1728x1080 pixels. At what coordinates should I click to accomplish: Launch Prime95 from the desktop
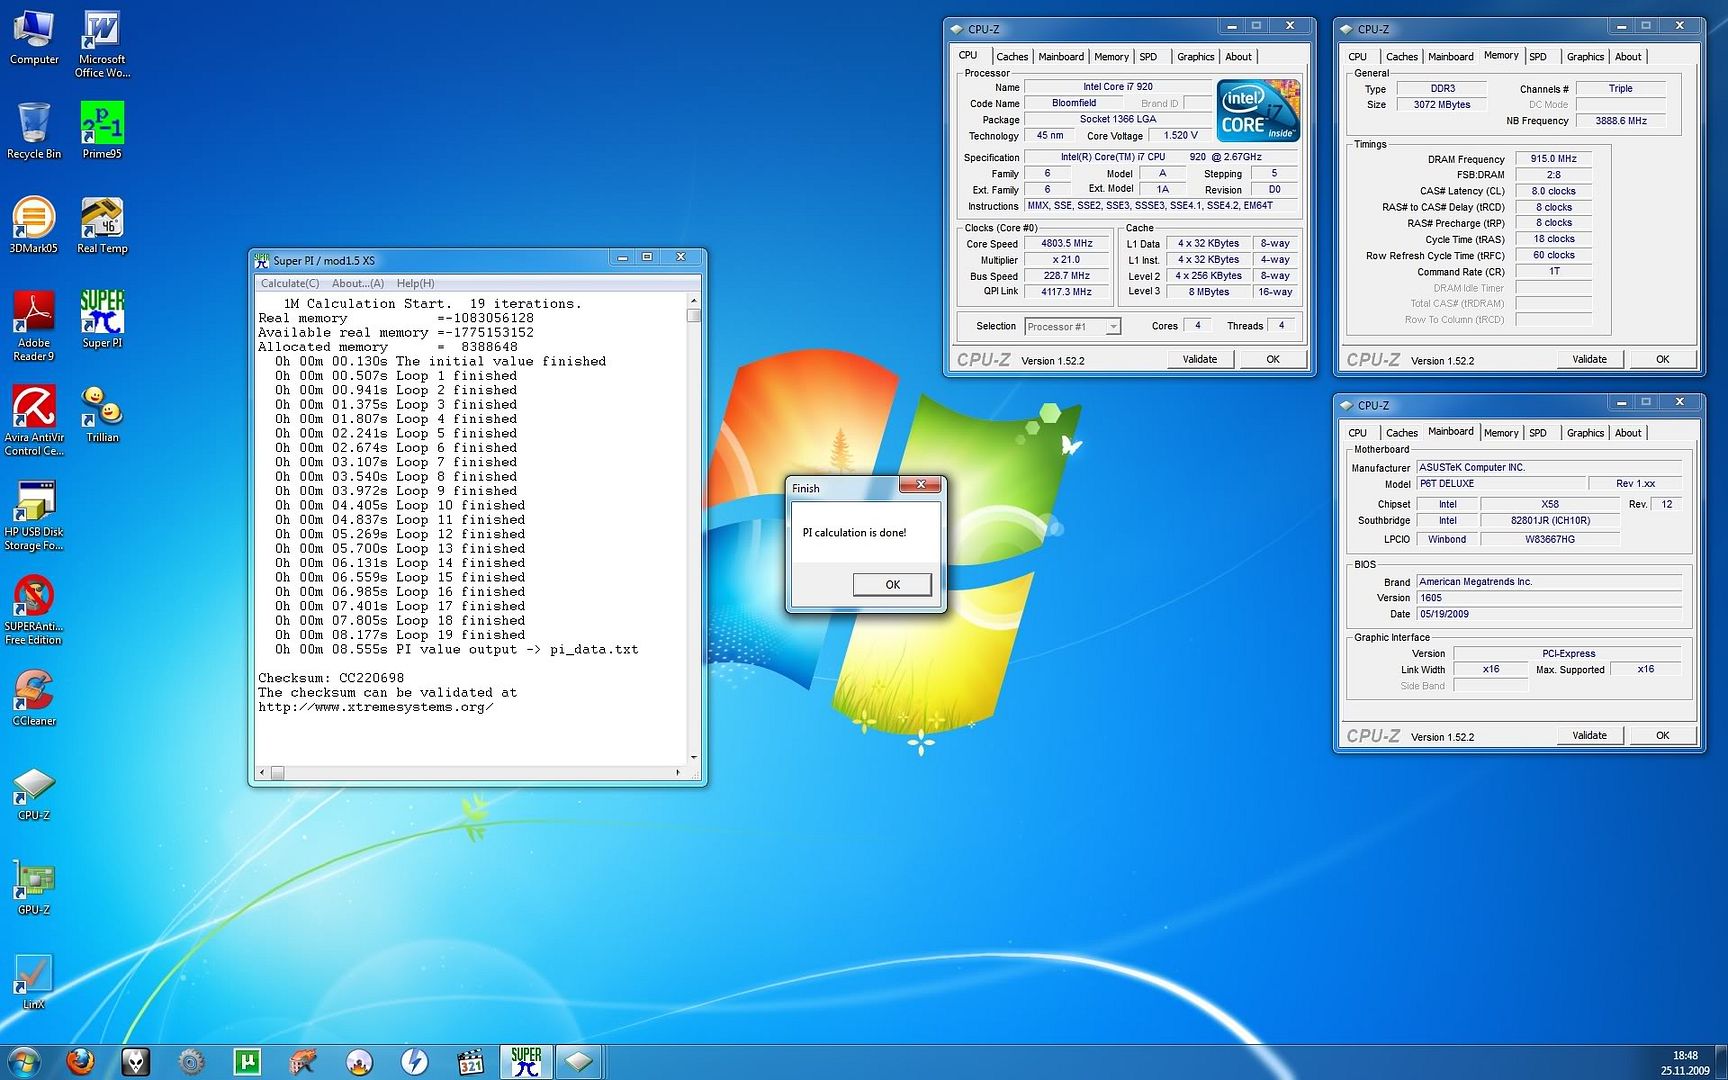click(102, 131)
